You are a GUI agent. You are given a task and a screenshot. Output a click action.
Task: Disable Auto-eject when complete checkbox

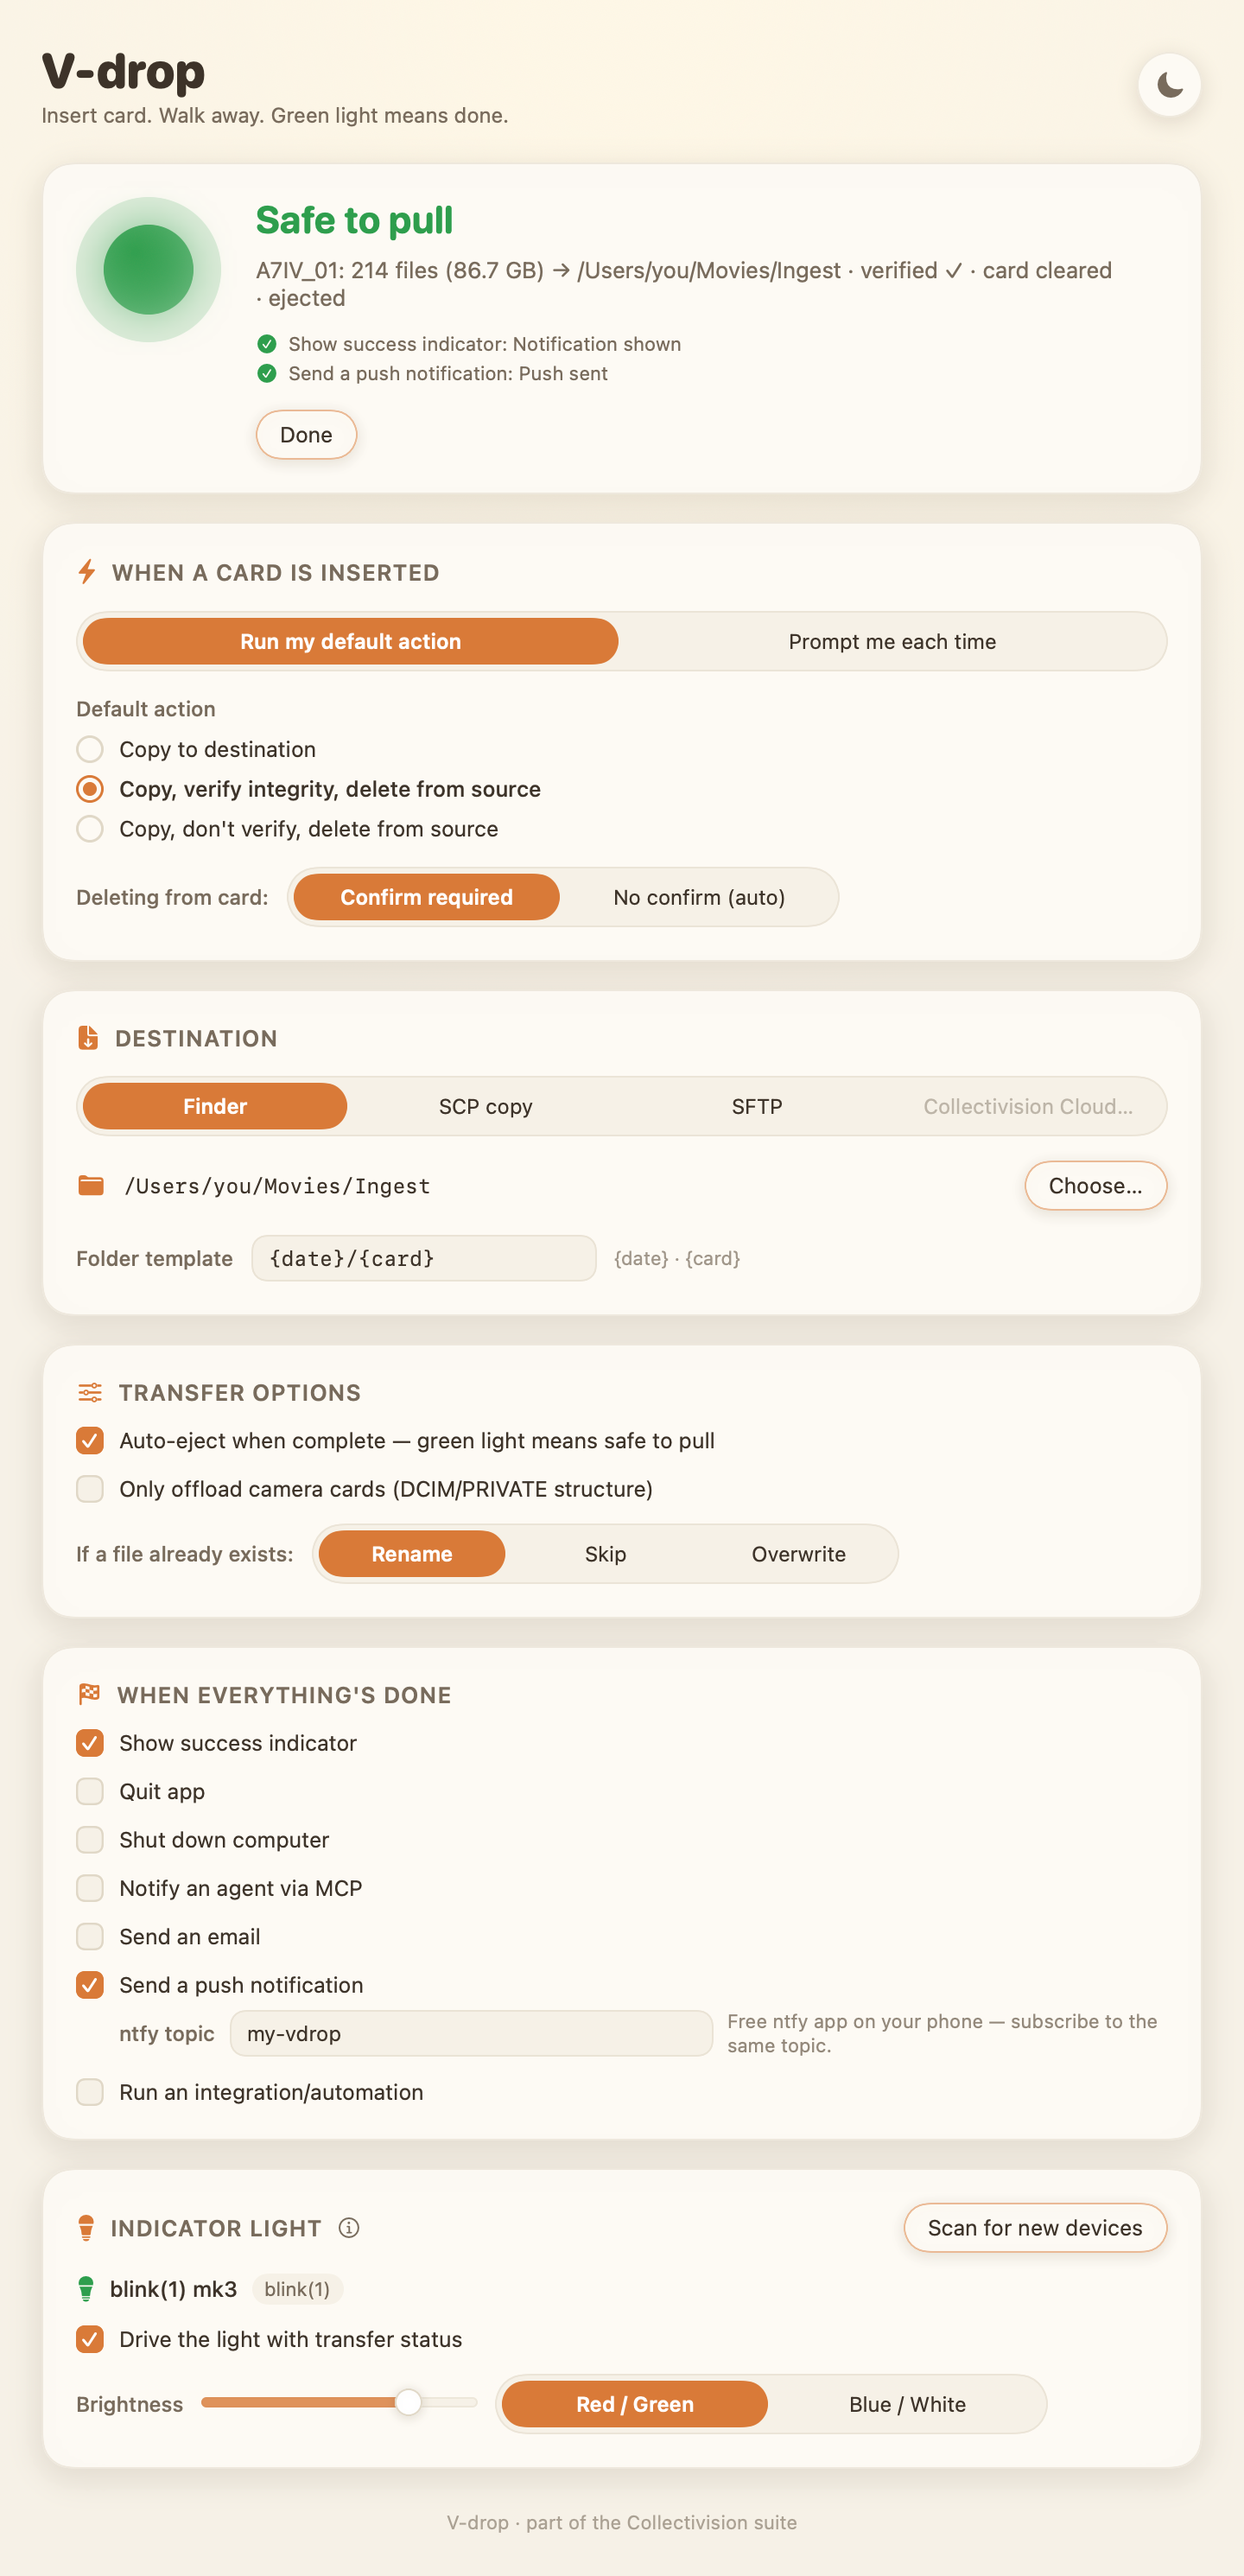point(90,1441)
